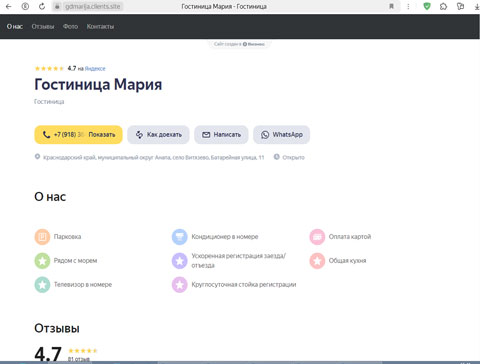
Task: Go to the 'Контакты' navigation tab
Action: click(100, 26)
